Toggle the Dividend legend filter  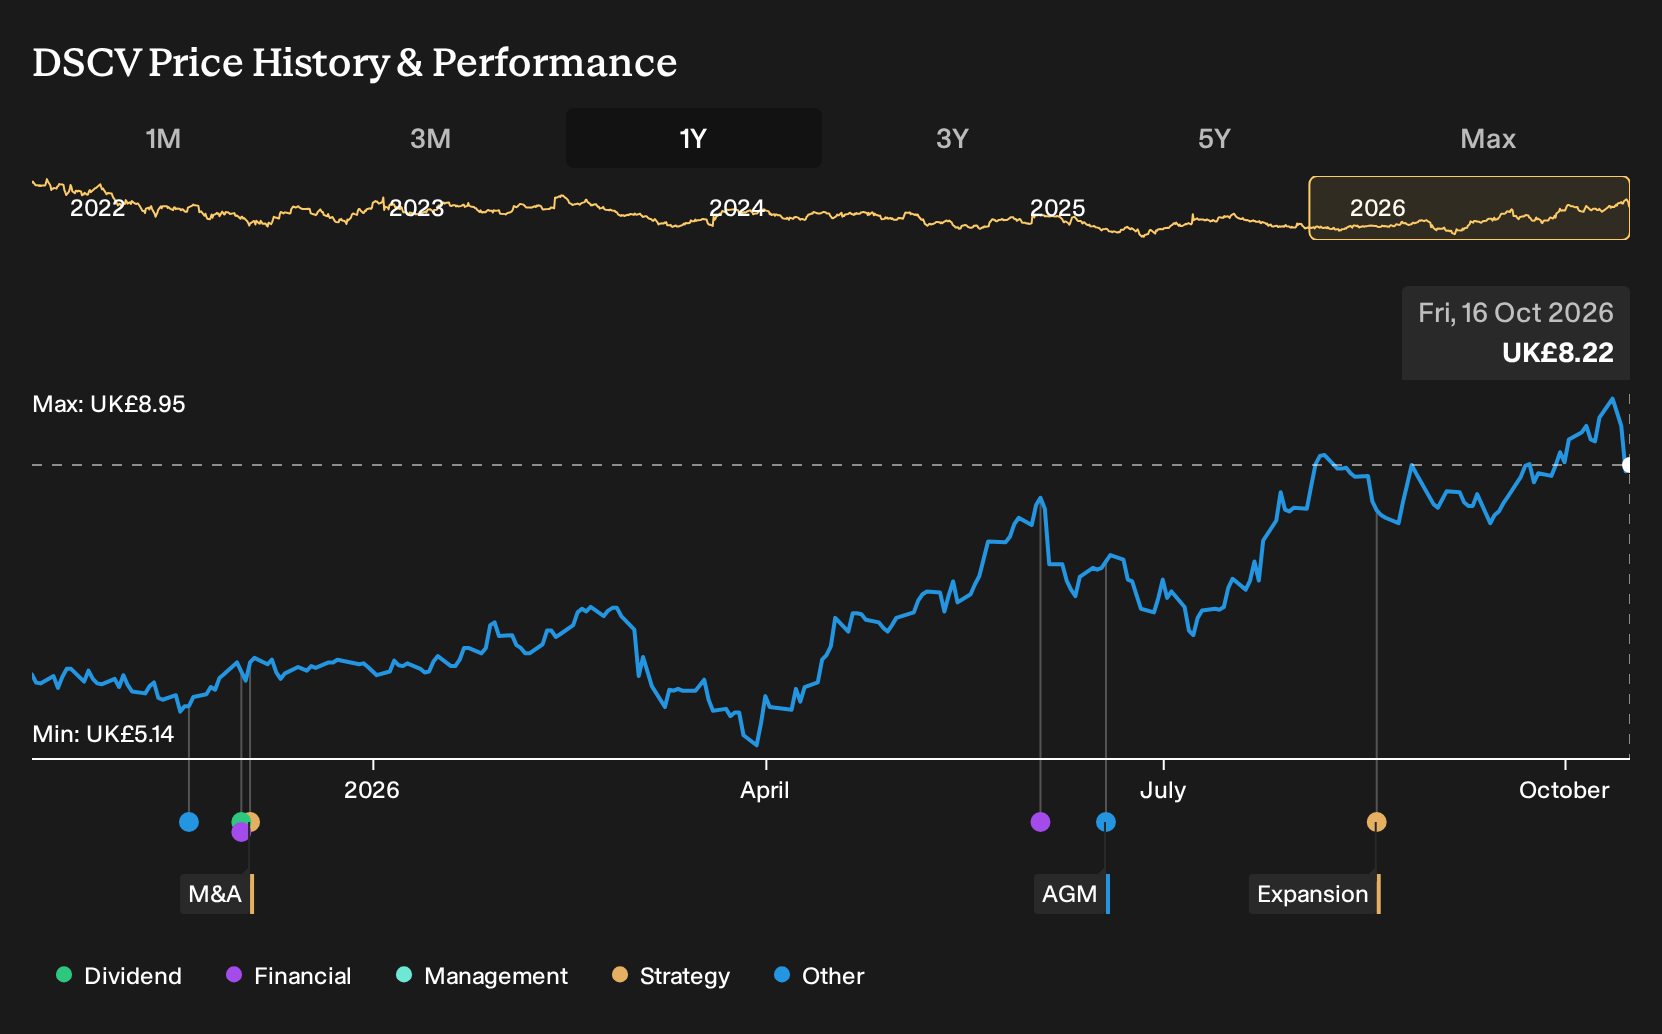119,976
